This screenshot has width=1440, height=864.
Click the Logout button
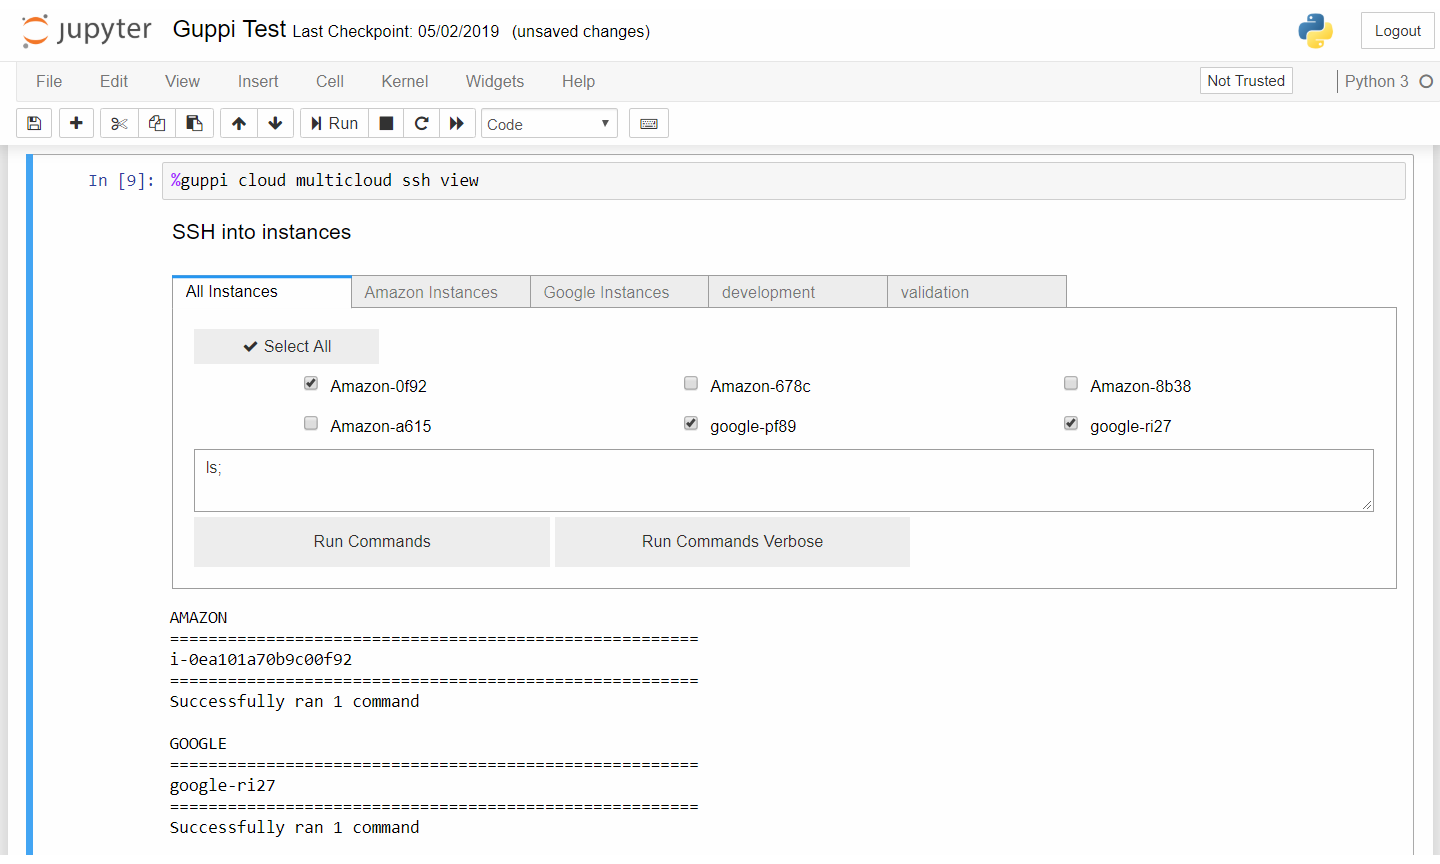coord(1397,31)
